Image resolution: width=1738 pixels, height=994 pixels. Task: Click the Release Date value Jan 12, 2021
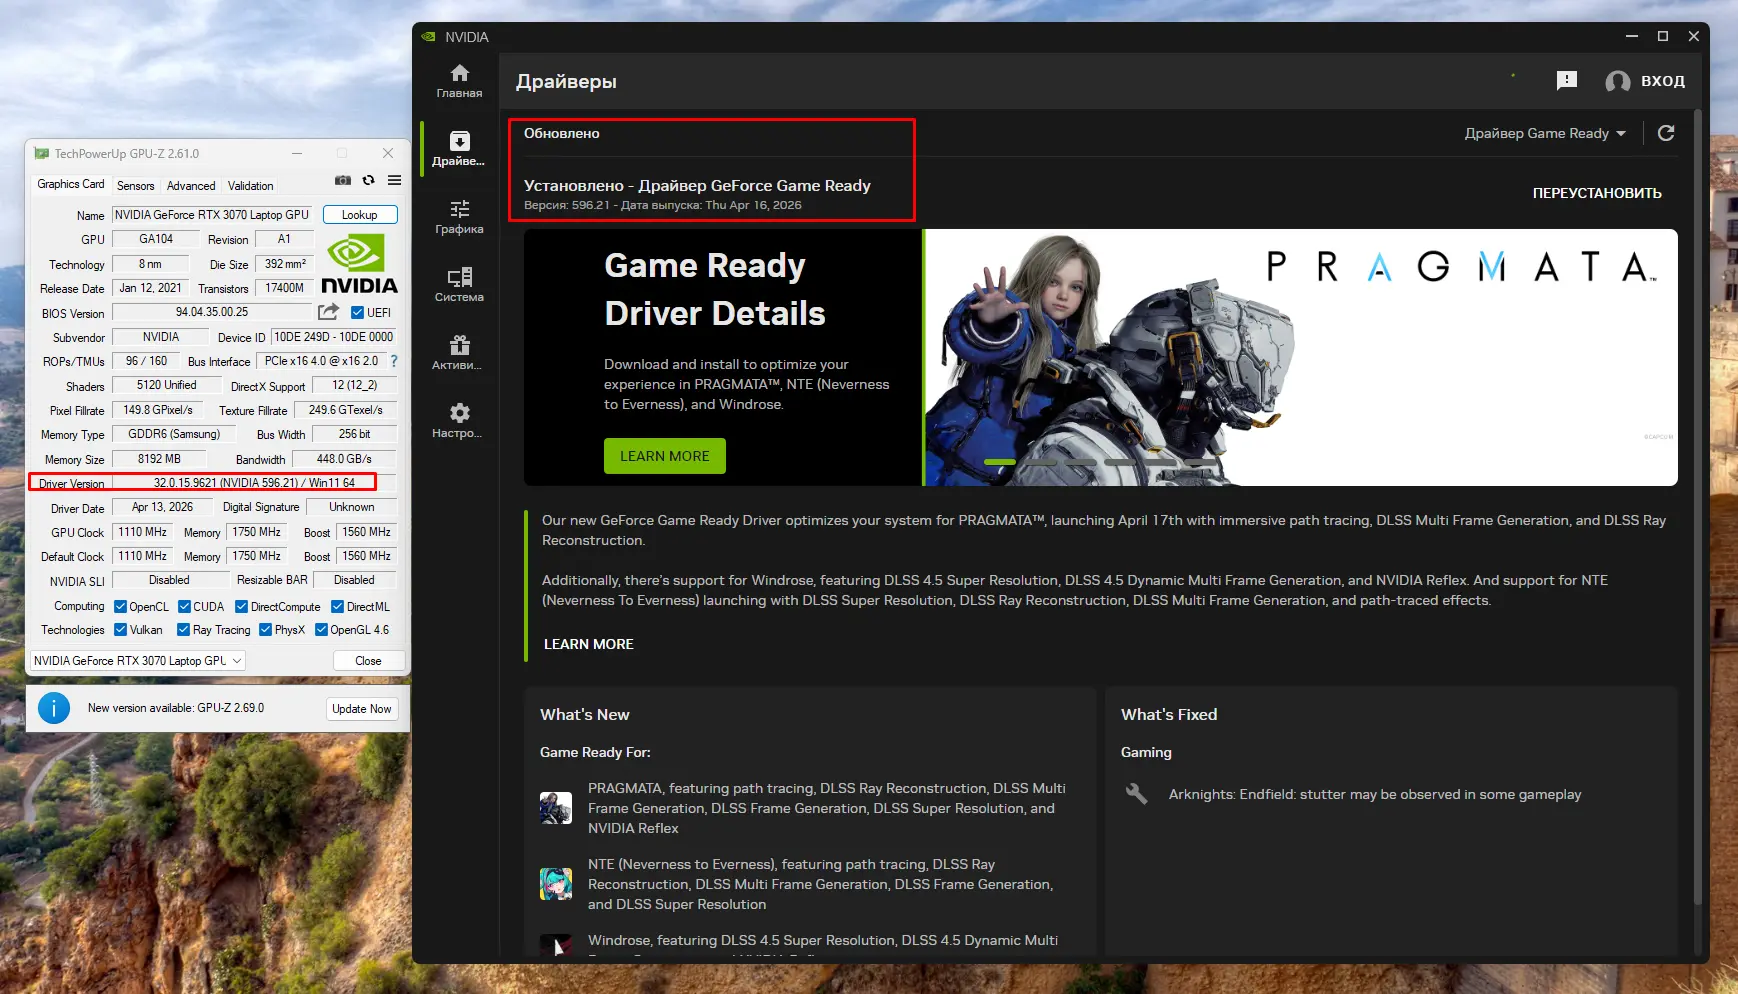click(x=150, y=288)
